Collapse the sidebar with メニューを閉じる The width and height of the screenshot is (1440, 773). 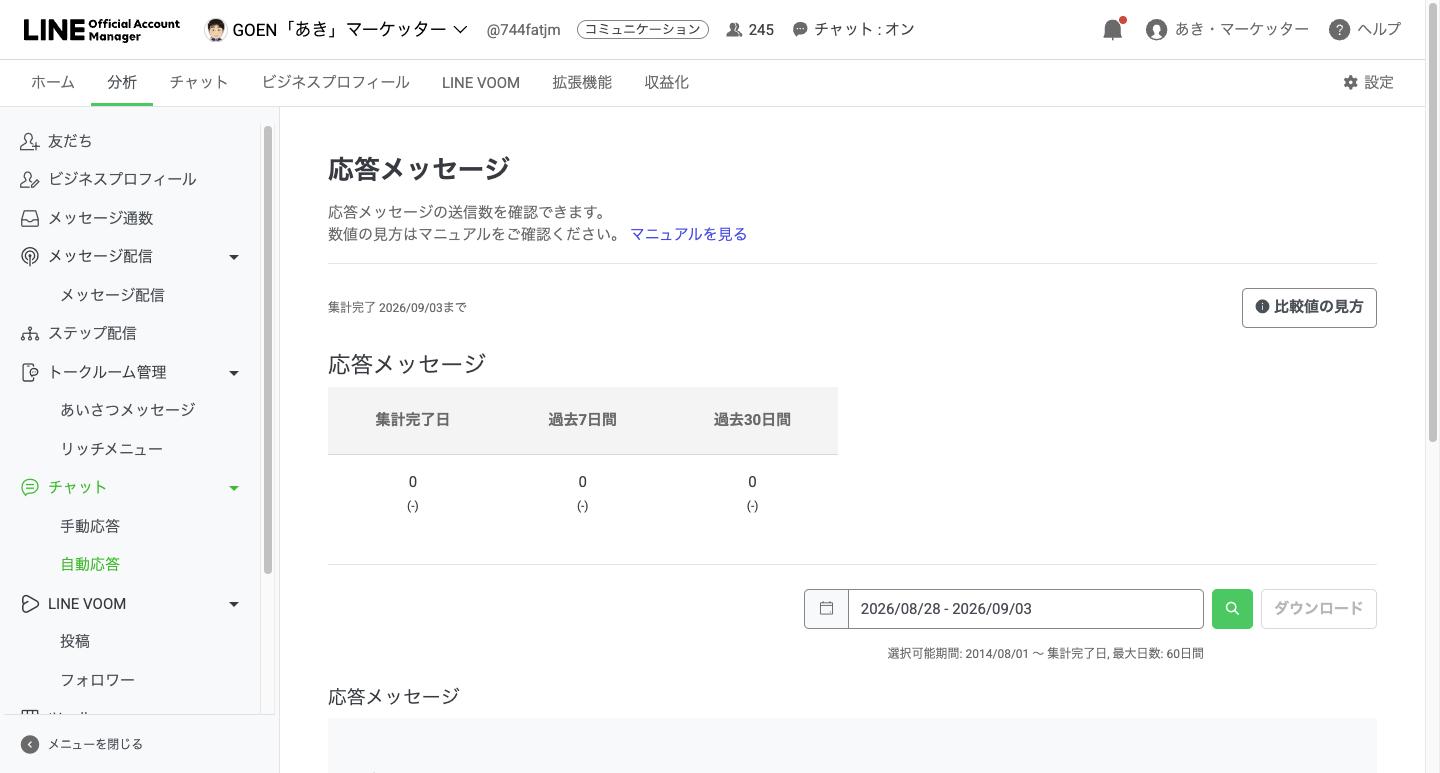[x=82, y=744]
